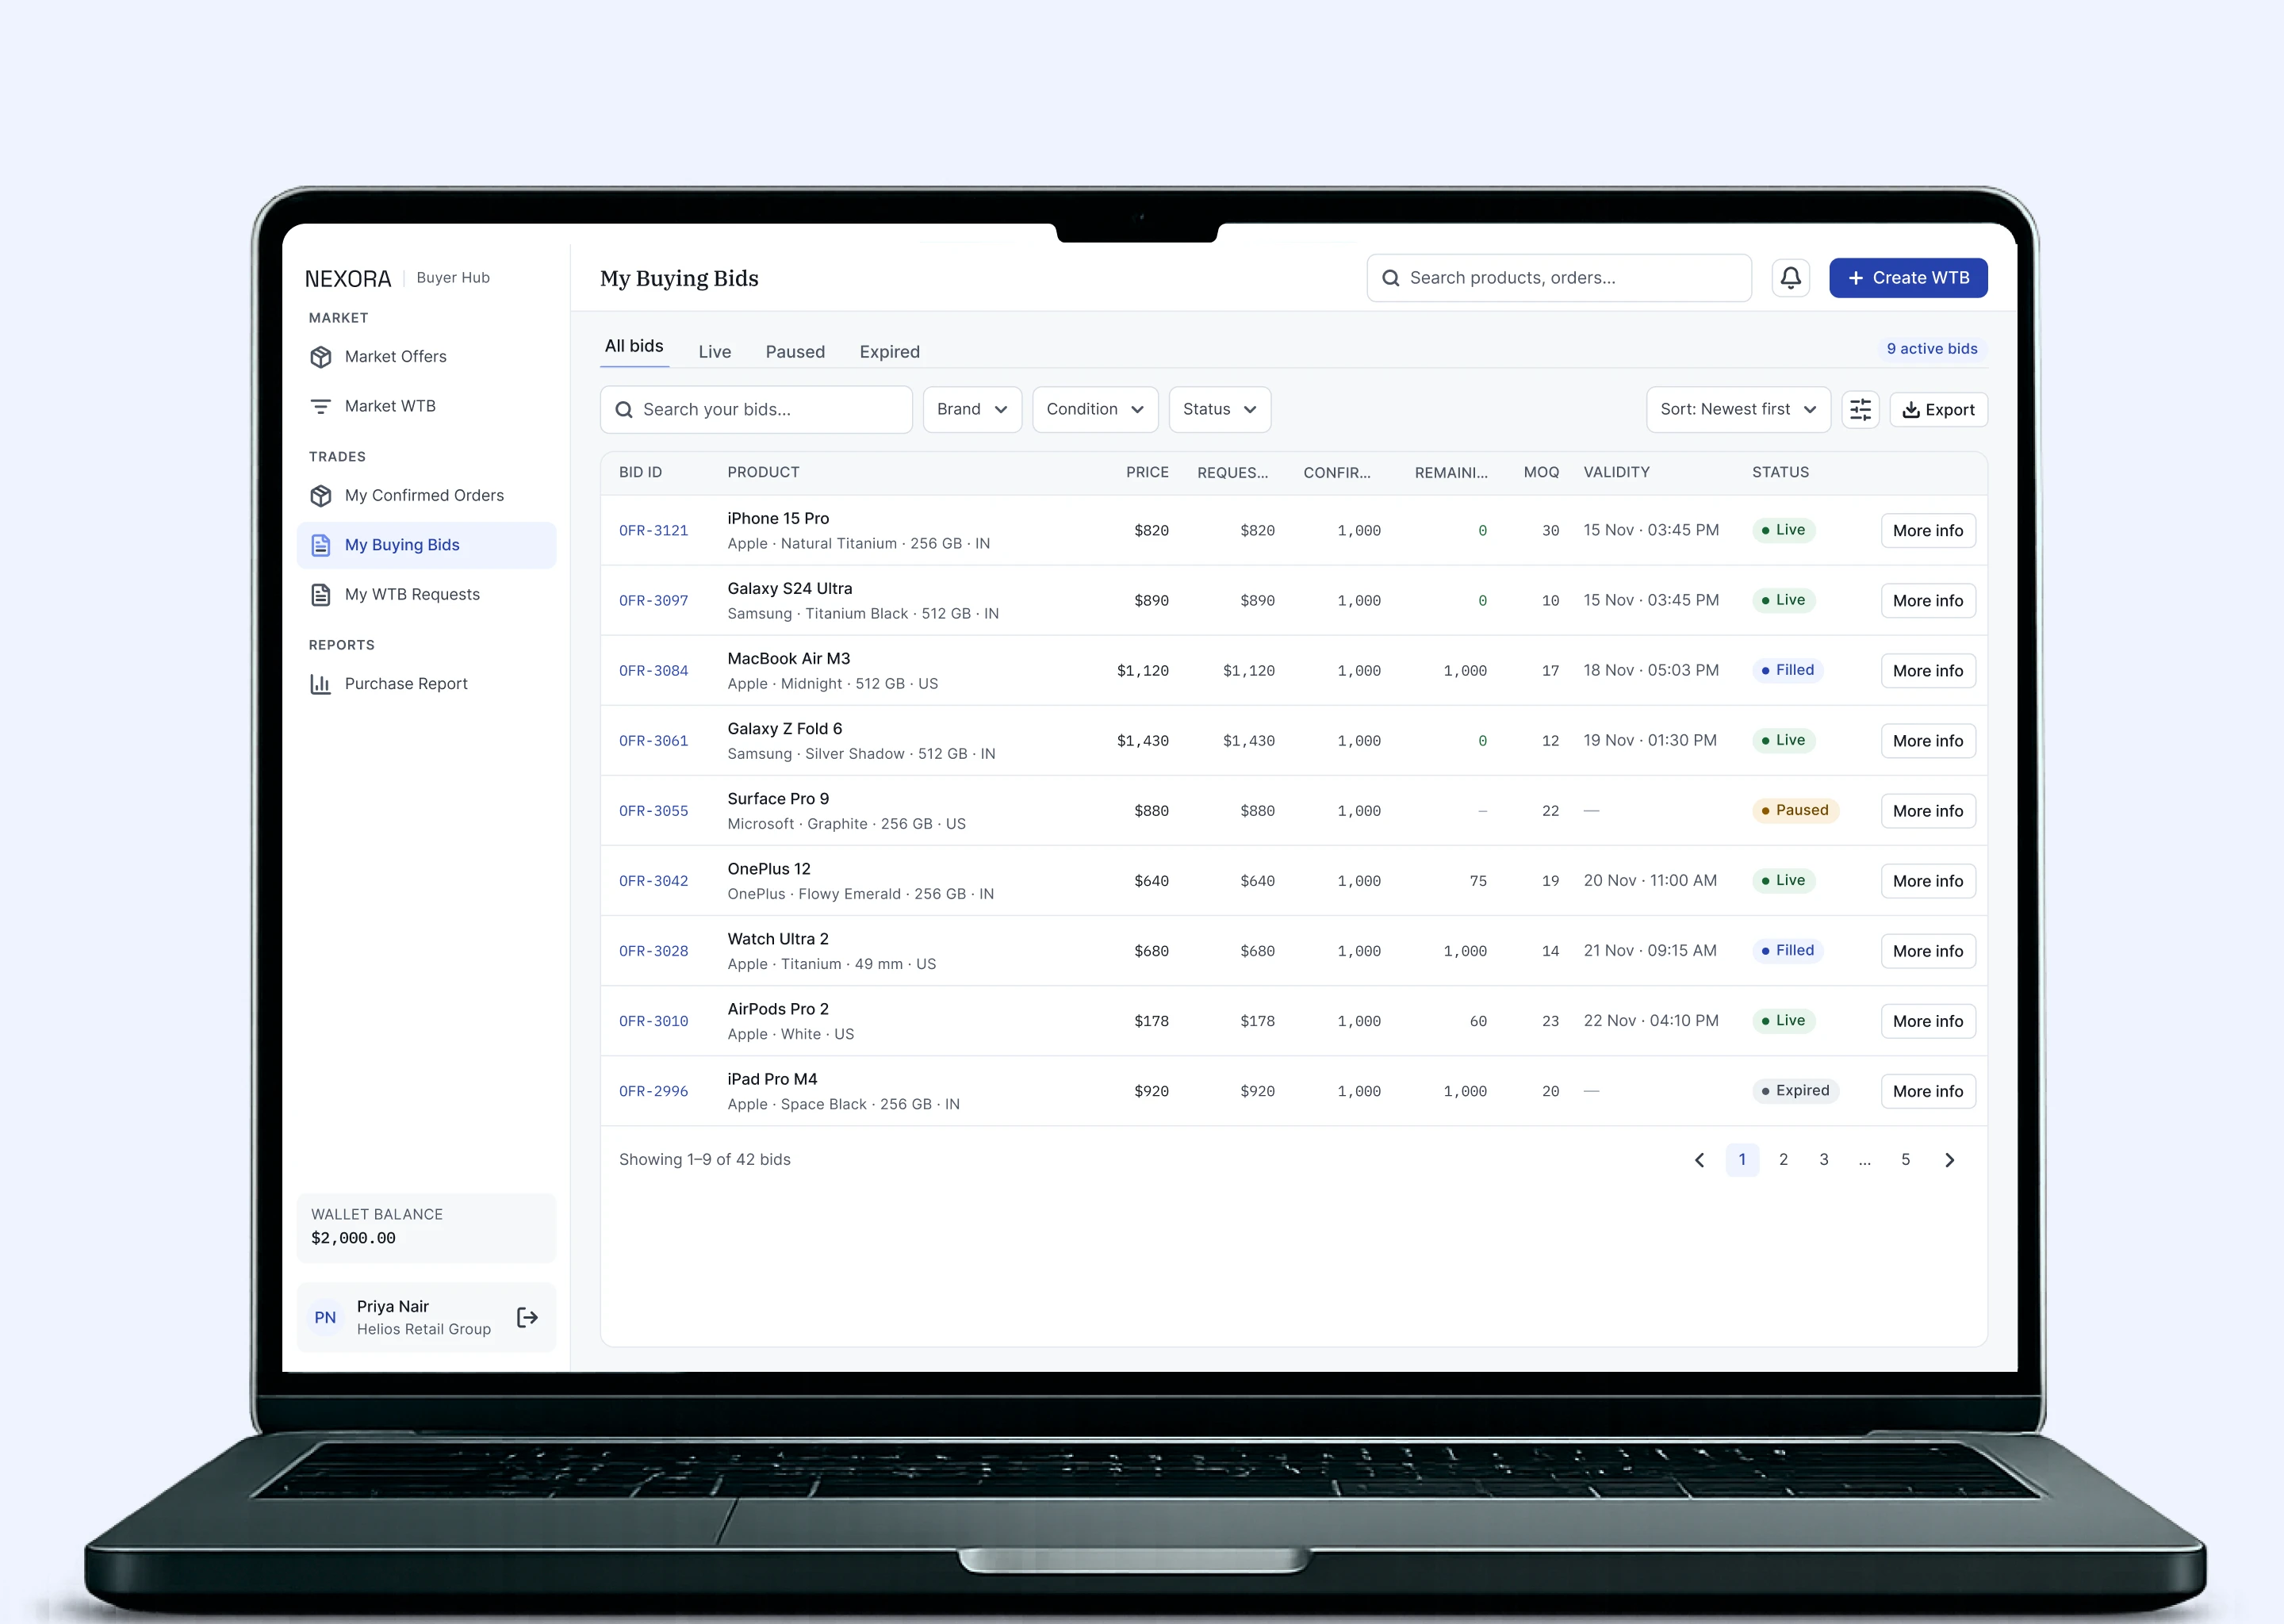Viewport: 2284px width, 1624px height.
Task: Click the My Confirmed Orders cube icon
Action: tap(321, 496)
